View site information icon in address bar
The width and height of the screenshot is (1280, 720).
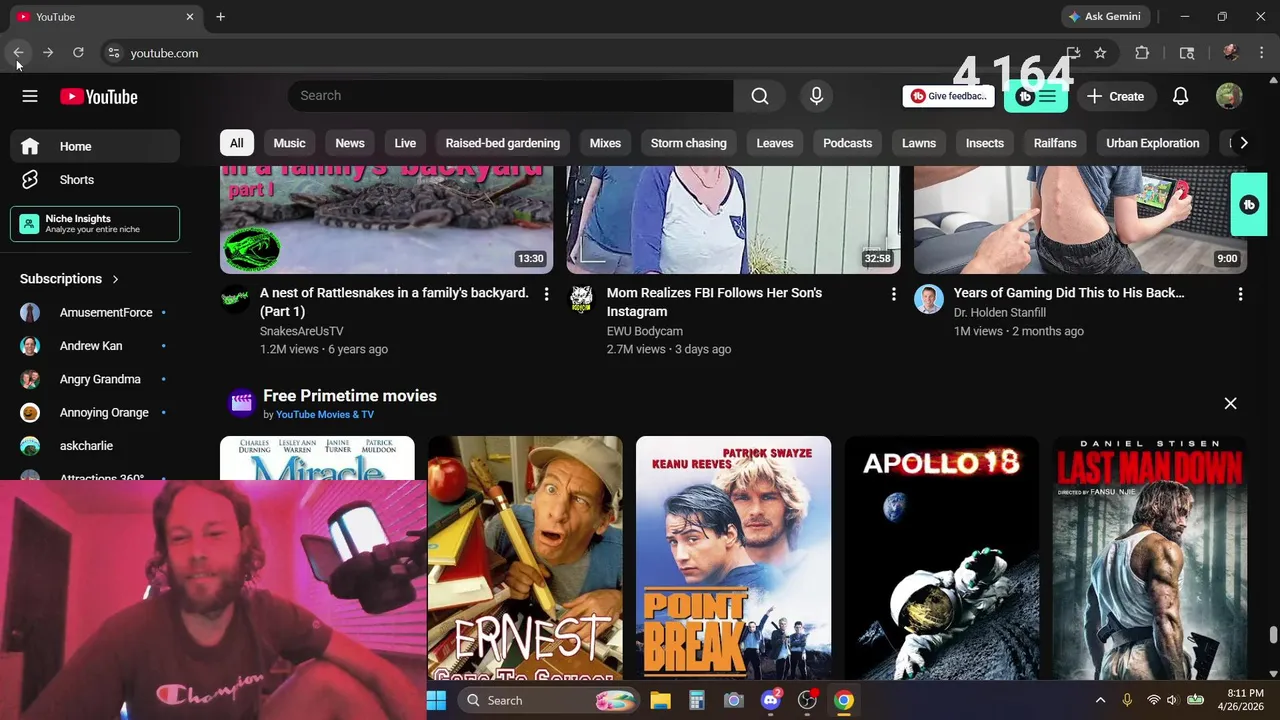[x=114, y=53]
